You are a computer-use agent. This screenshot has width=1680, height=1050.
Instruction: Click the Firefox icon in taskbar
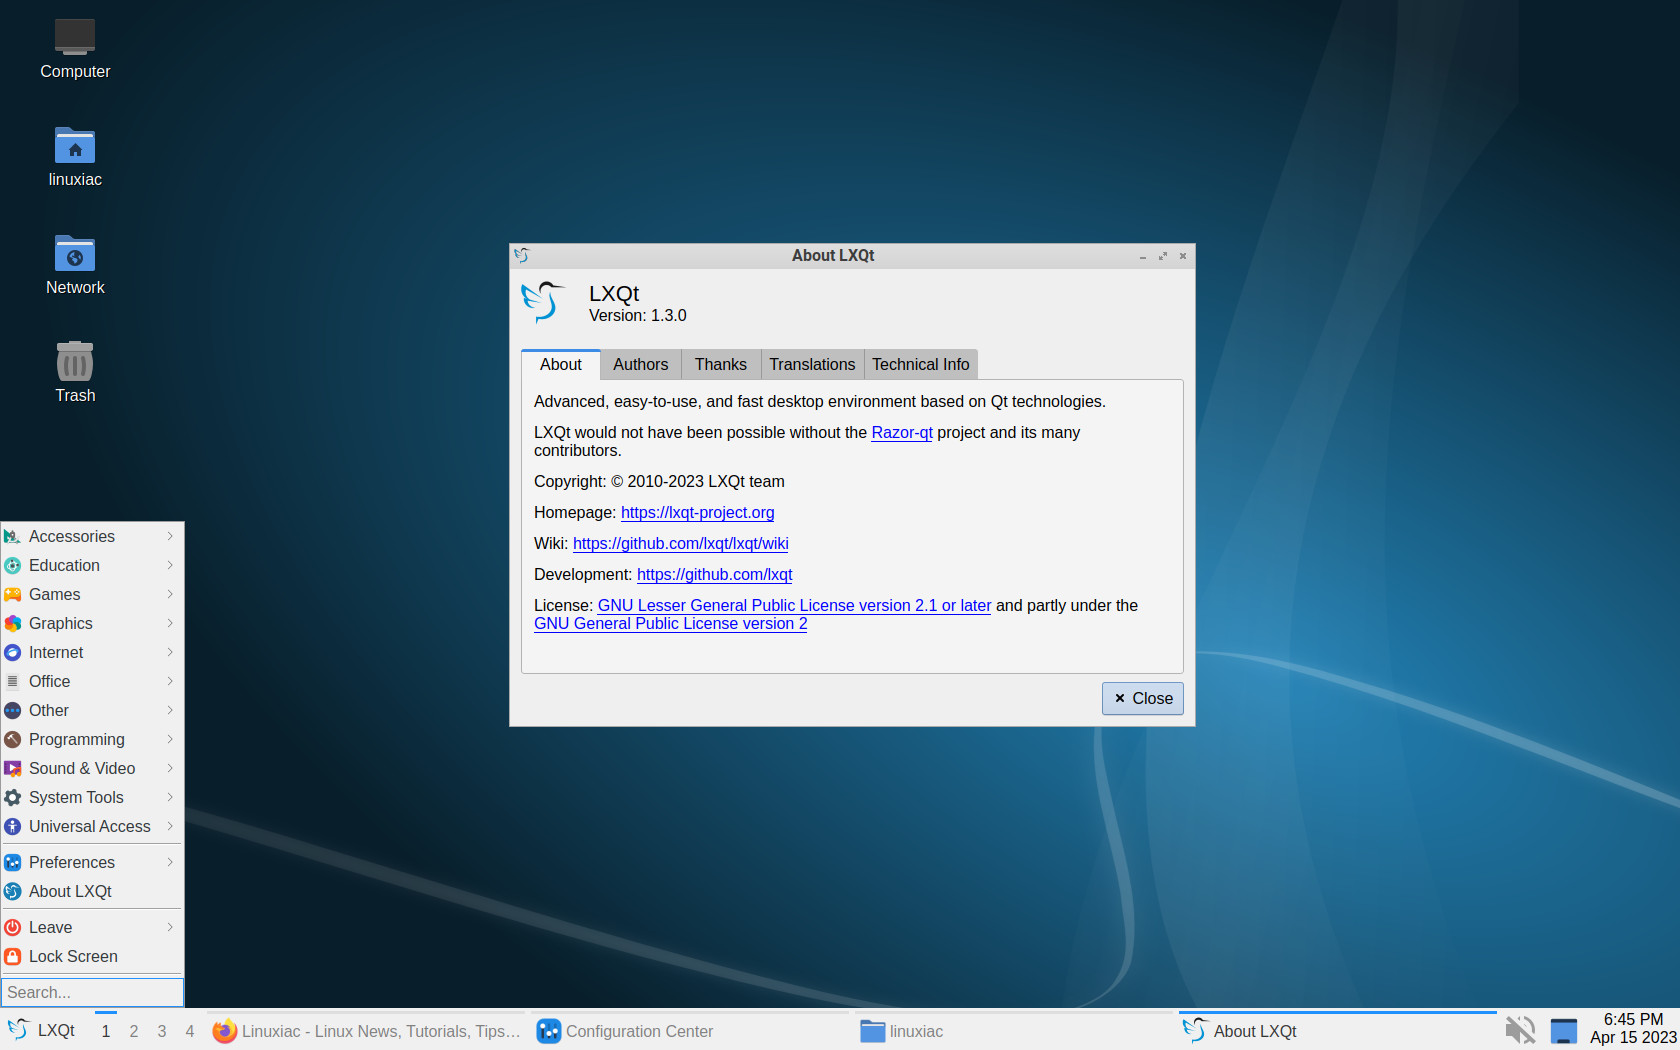[225, 1031]
